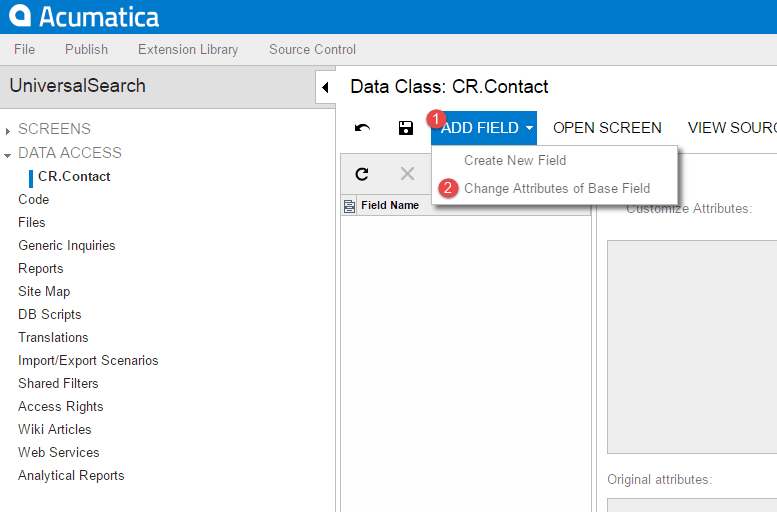777x512 pixels.
Task: Click the VIEW SOURCE button
Action: 732,128
